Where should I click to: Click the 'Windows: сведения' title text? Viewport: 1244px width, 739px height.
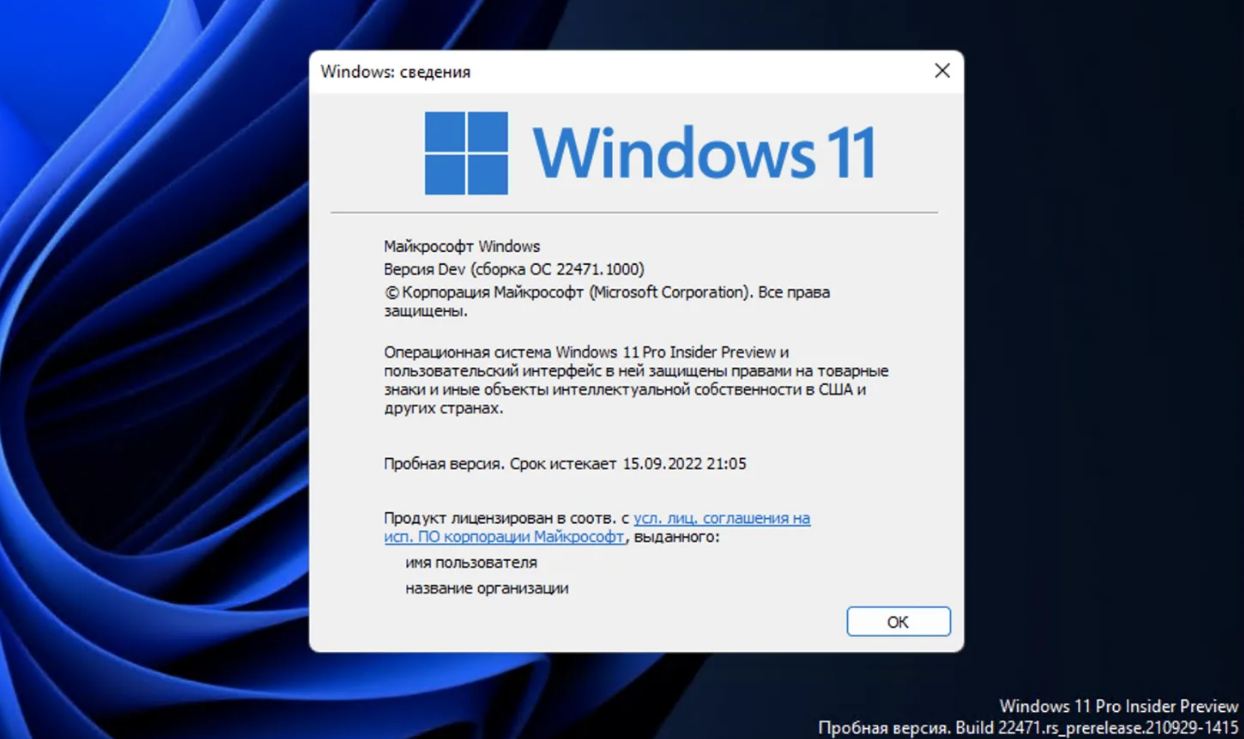[x=395, y=72]
